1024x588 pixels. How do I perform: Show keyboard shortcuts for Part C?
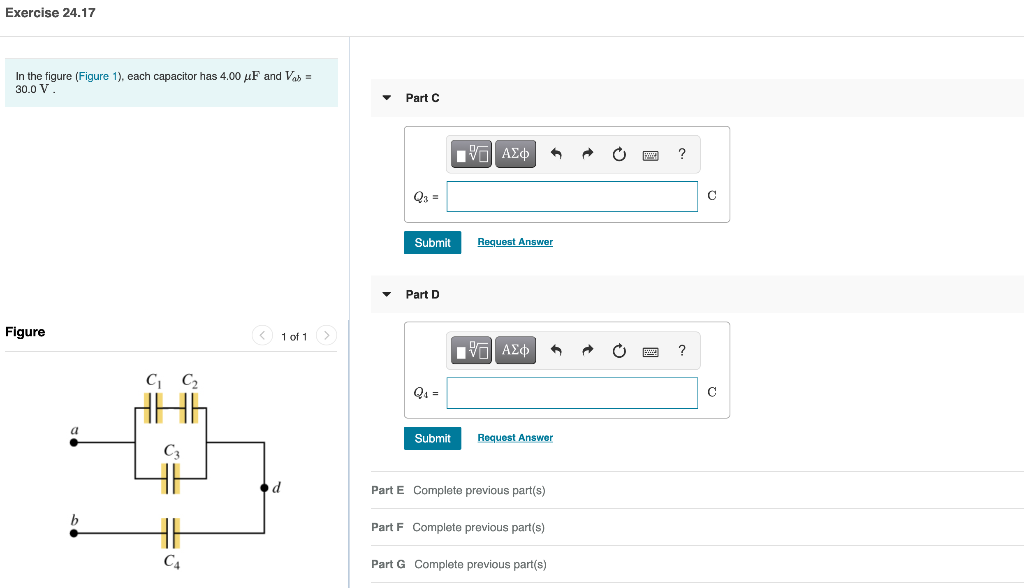(x=650, y=155)
